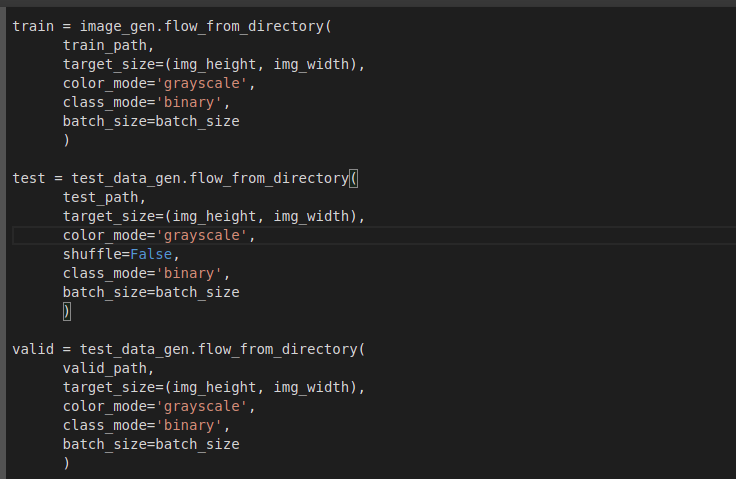The height and width of the screenshot is (479, 736).
Task: Place cursor on valid_path argument
Action: click(105, 368)
